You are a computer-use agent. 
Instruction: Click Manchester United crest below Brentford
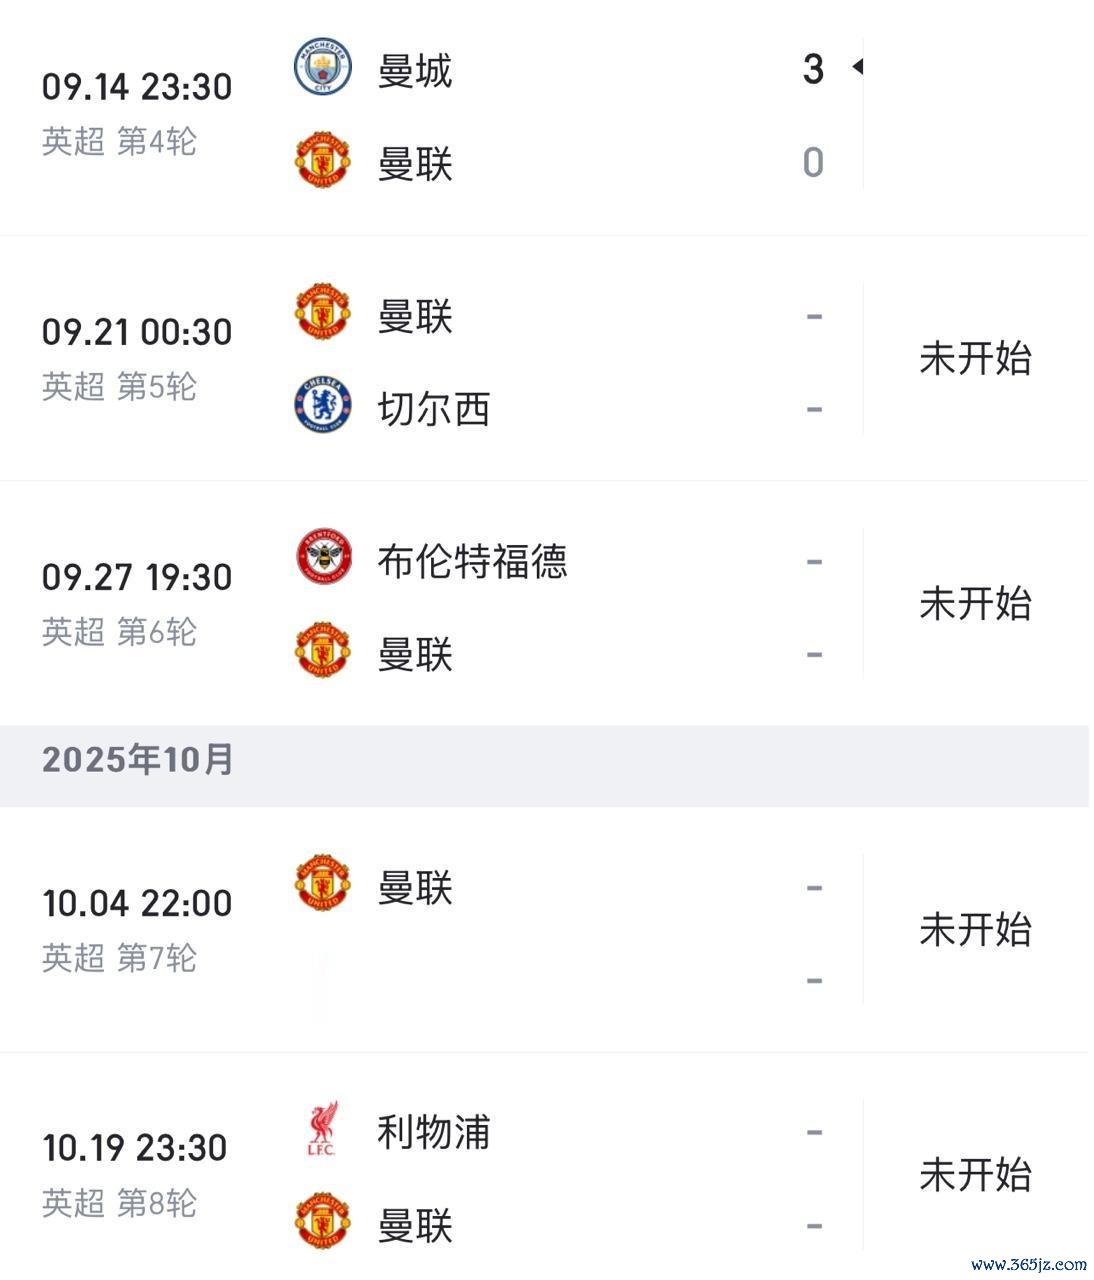click(x=322, y=651)
